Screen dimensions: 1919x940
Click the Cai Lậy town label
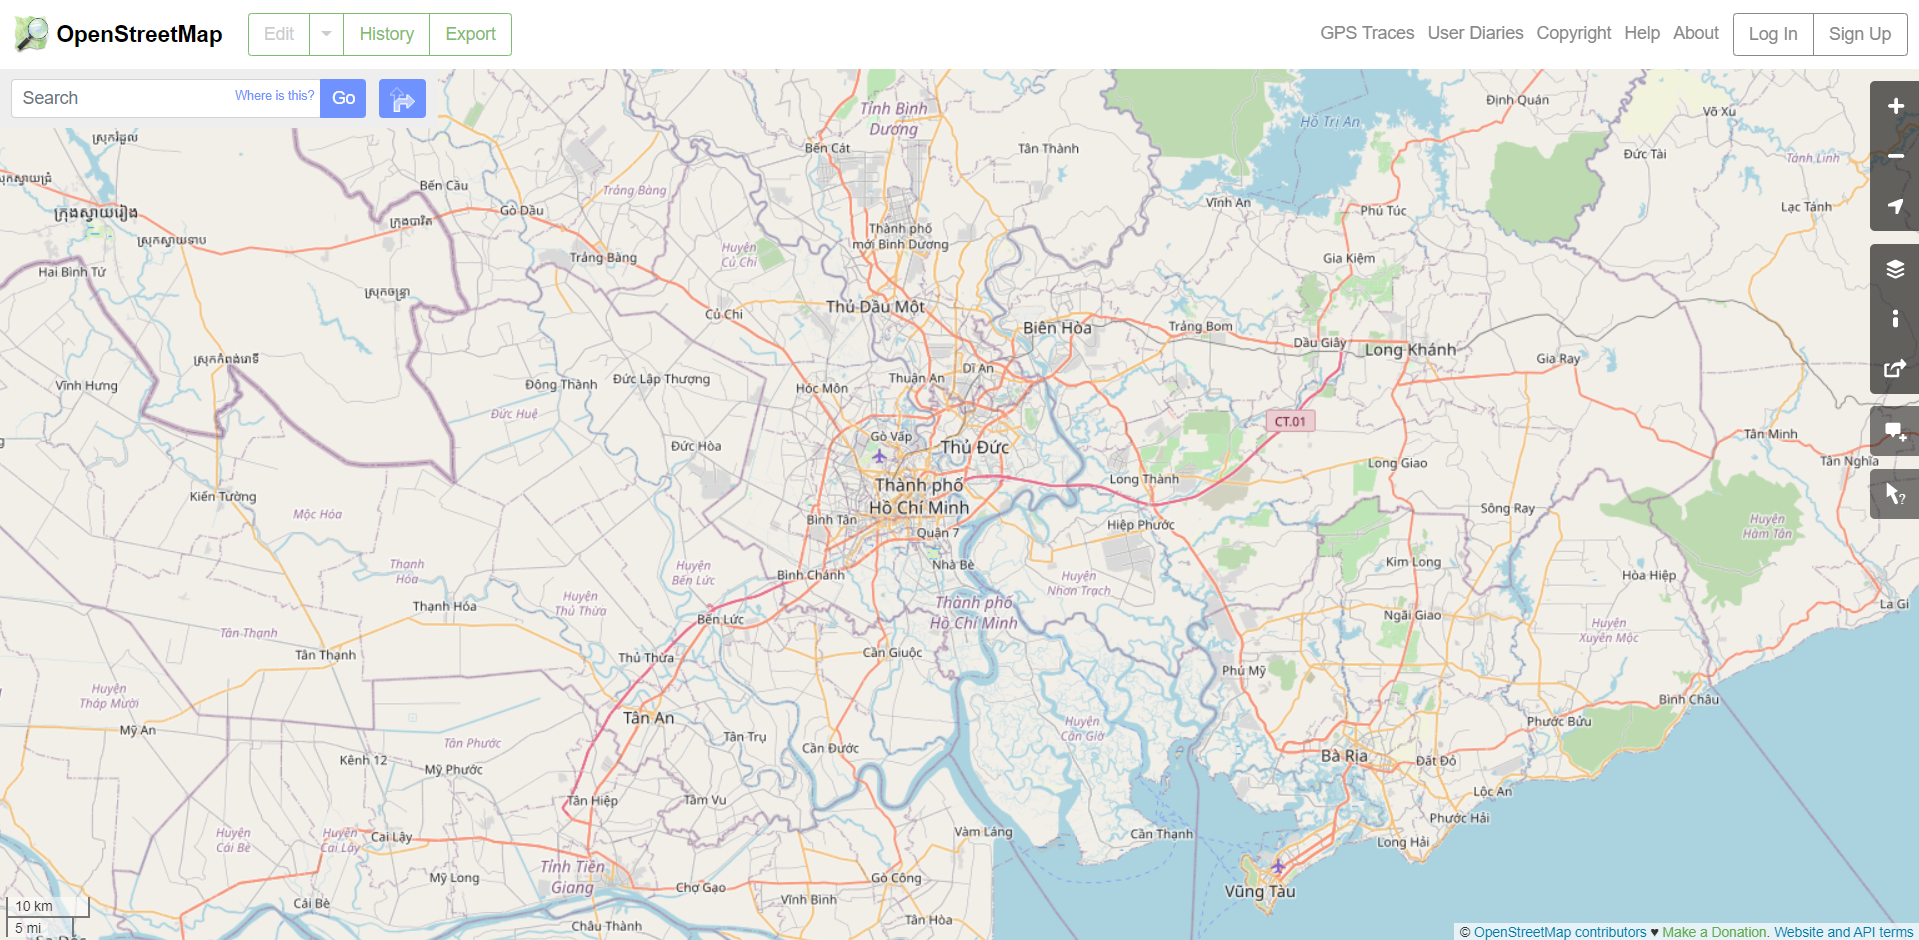(391, 837)
